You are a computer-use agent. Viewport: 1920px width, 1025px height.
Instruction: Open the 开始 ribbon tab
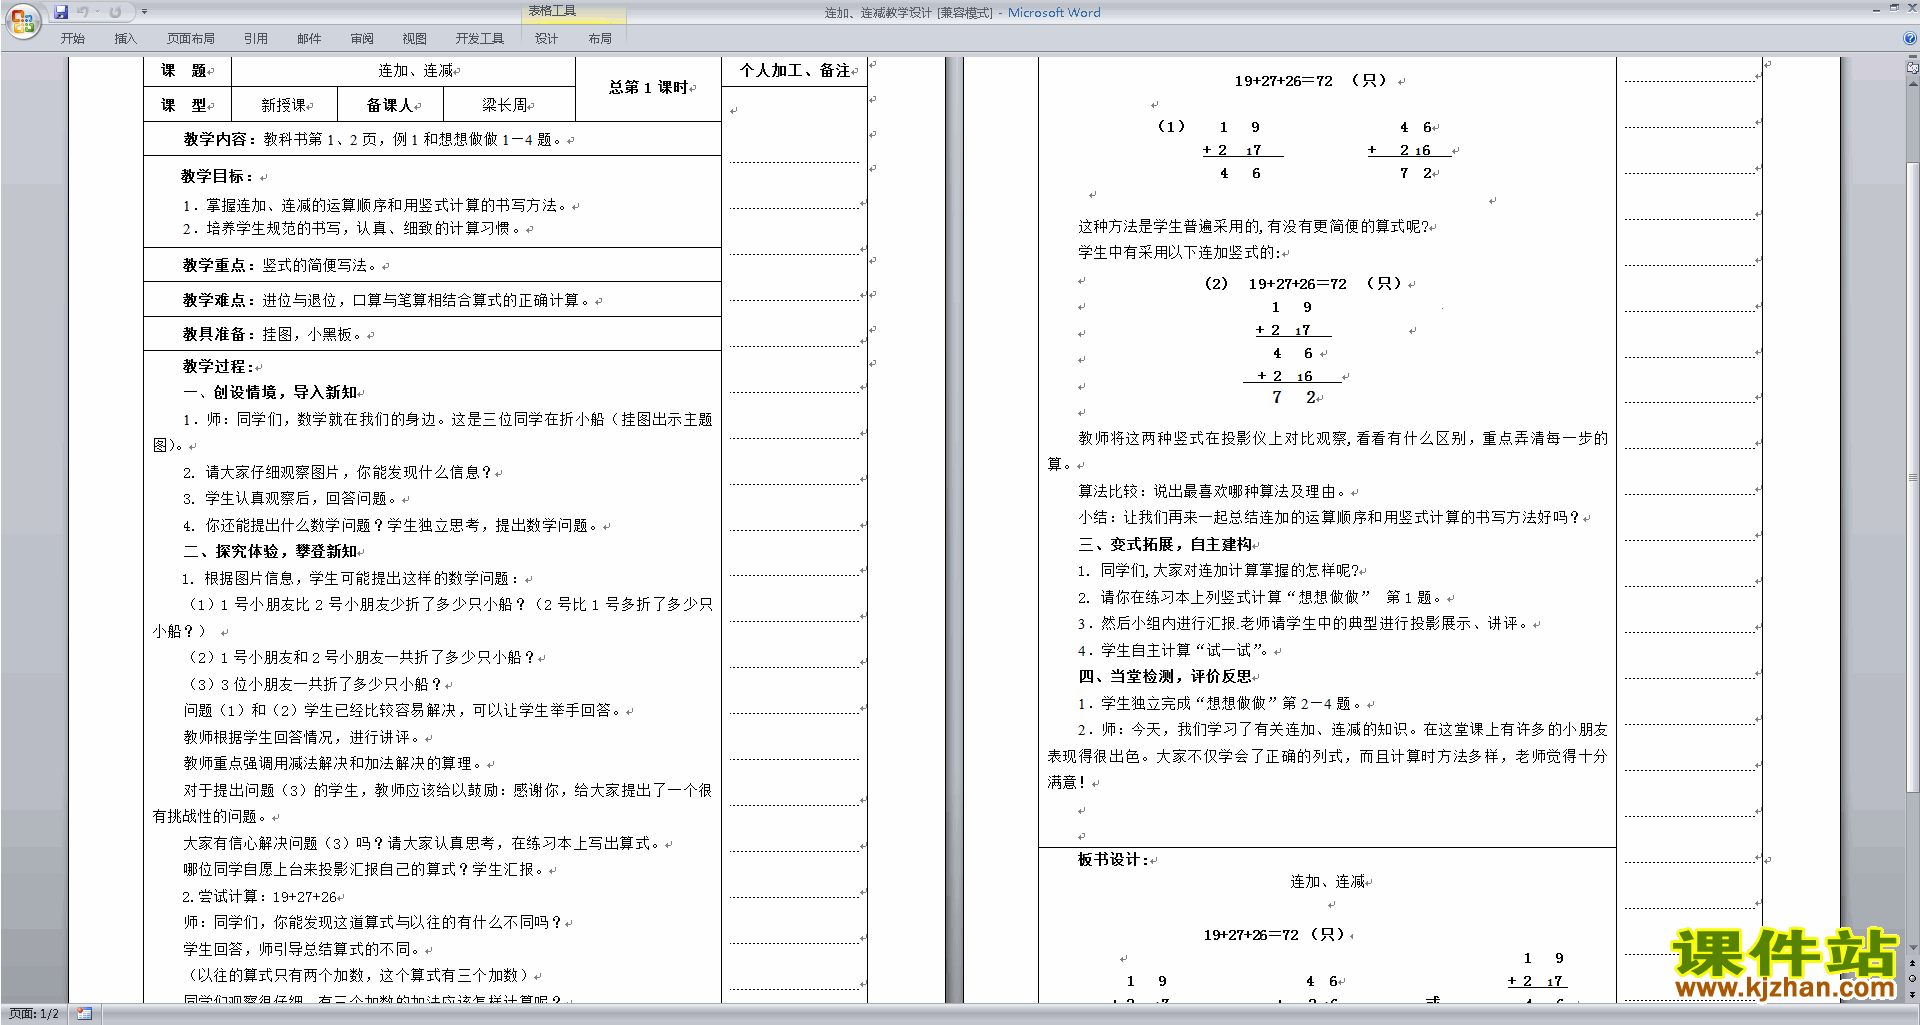click(72, 38)
